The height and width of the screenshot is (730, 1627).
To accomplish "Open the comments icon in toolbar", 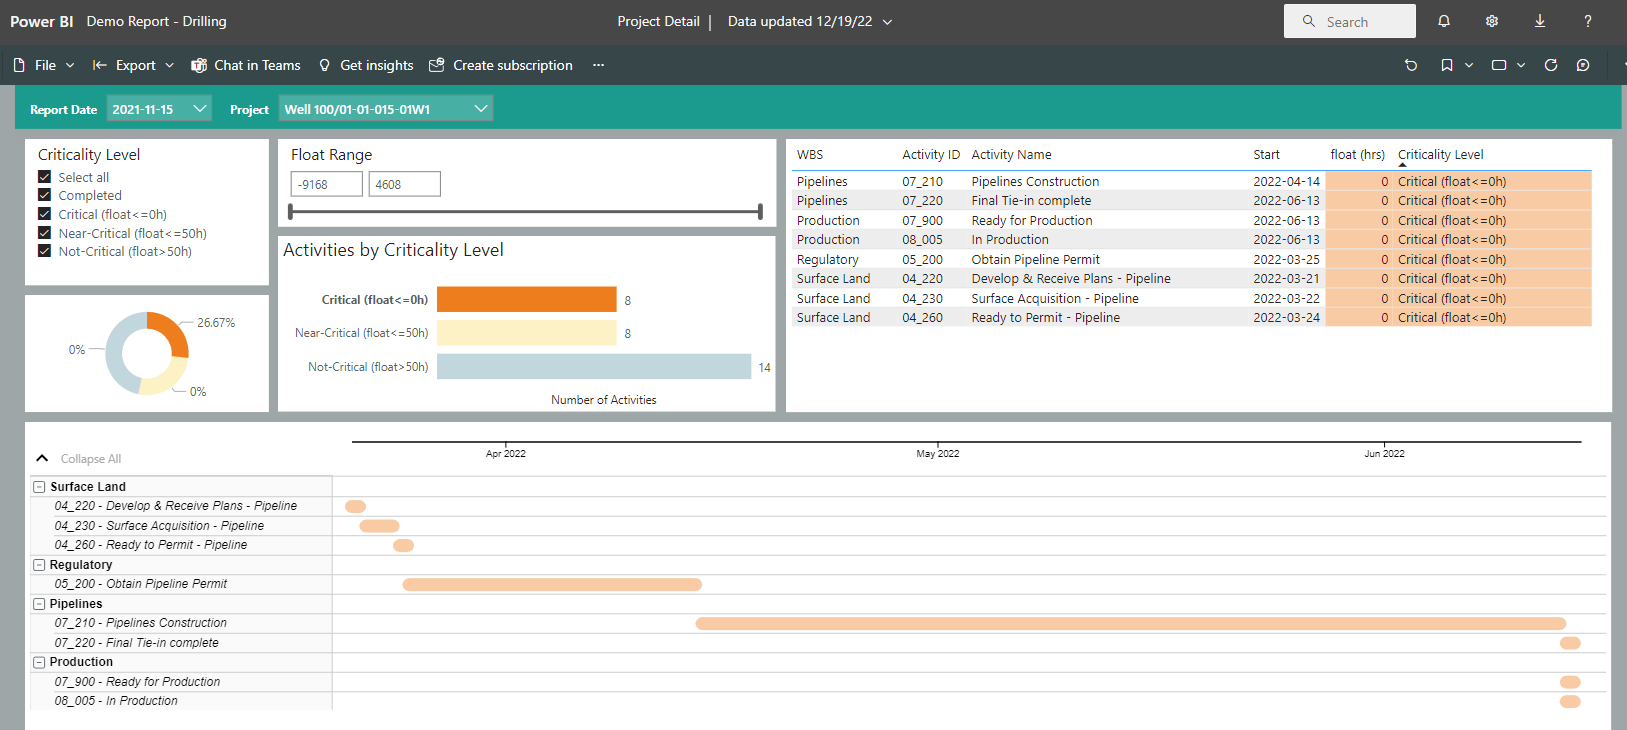I will point(1583,65).
